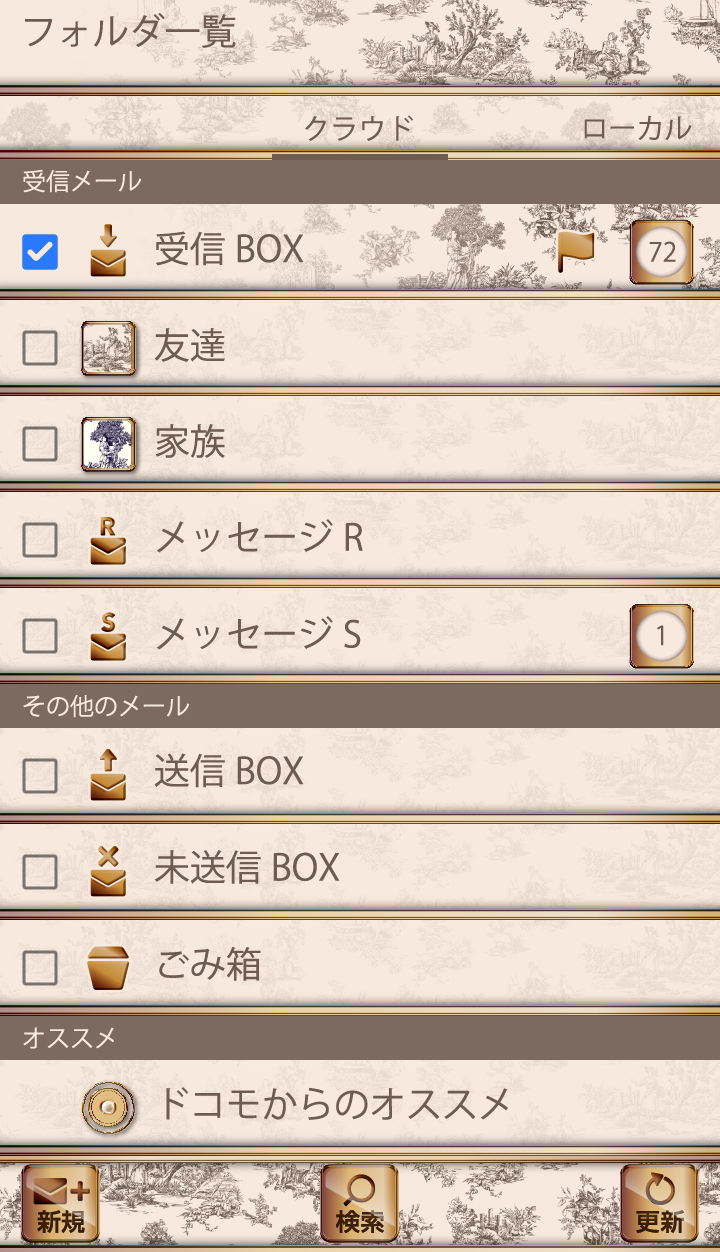Enable the ごみ箱 checkbox
Image resolution: width=720 pixels, height=1252 pixels.
point(40,967)
